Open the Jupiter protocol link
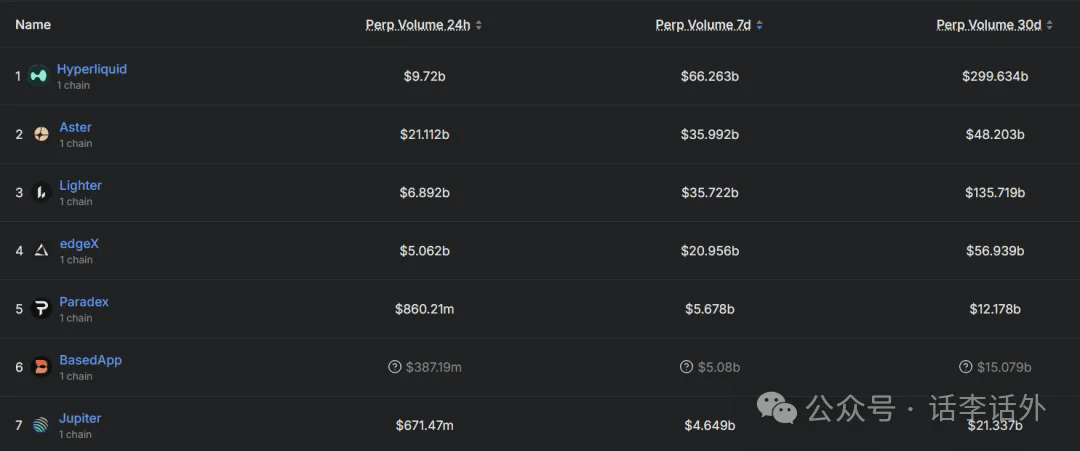This screenshot has height=451, width=1080. tap(80, 419)
